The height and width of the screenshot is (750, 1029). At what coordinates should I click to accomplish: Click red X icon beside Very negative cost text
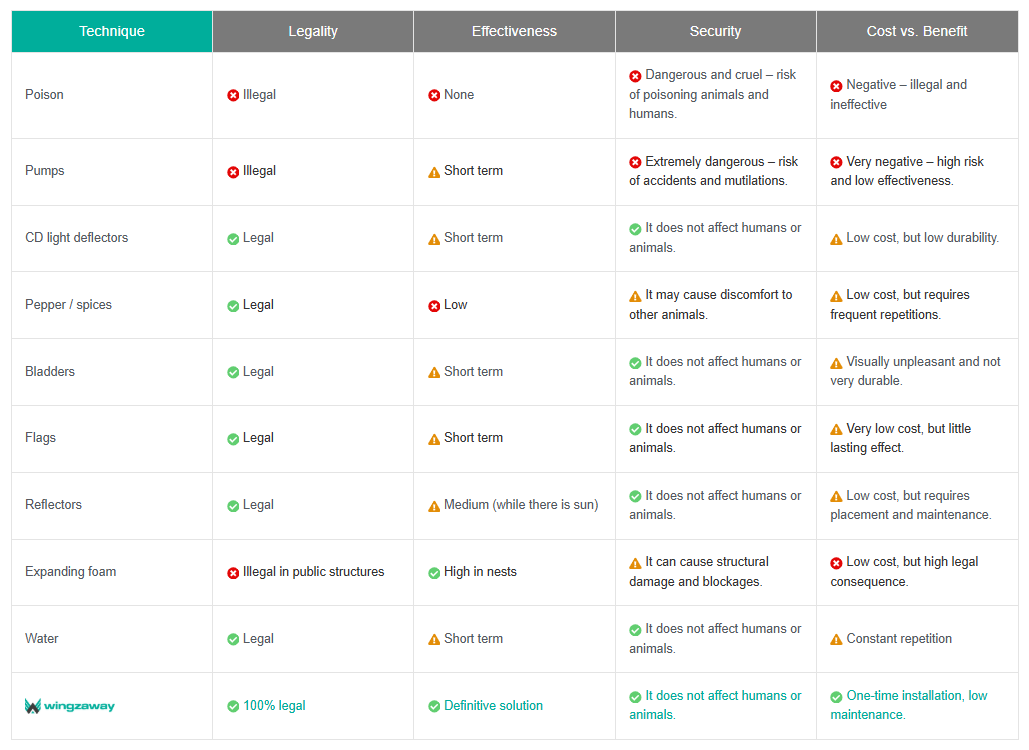(x=836, y=162)
